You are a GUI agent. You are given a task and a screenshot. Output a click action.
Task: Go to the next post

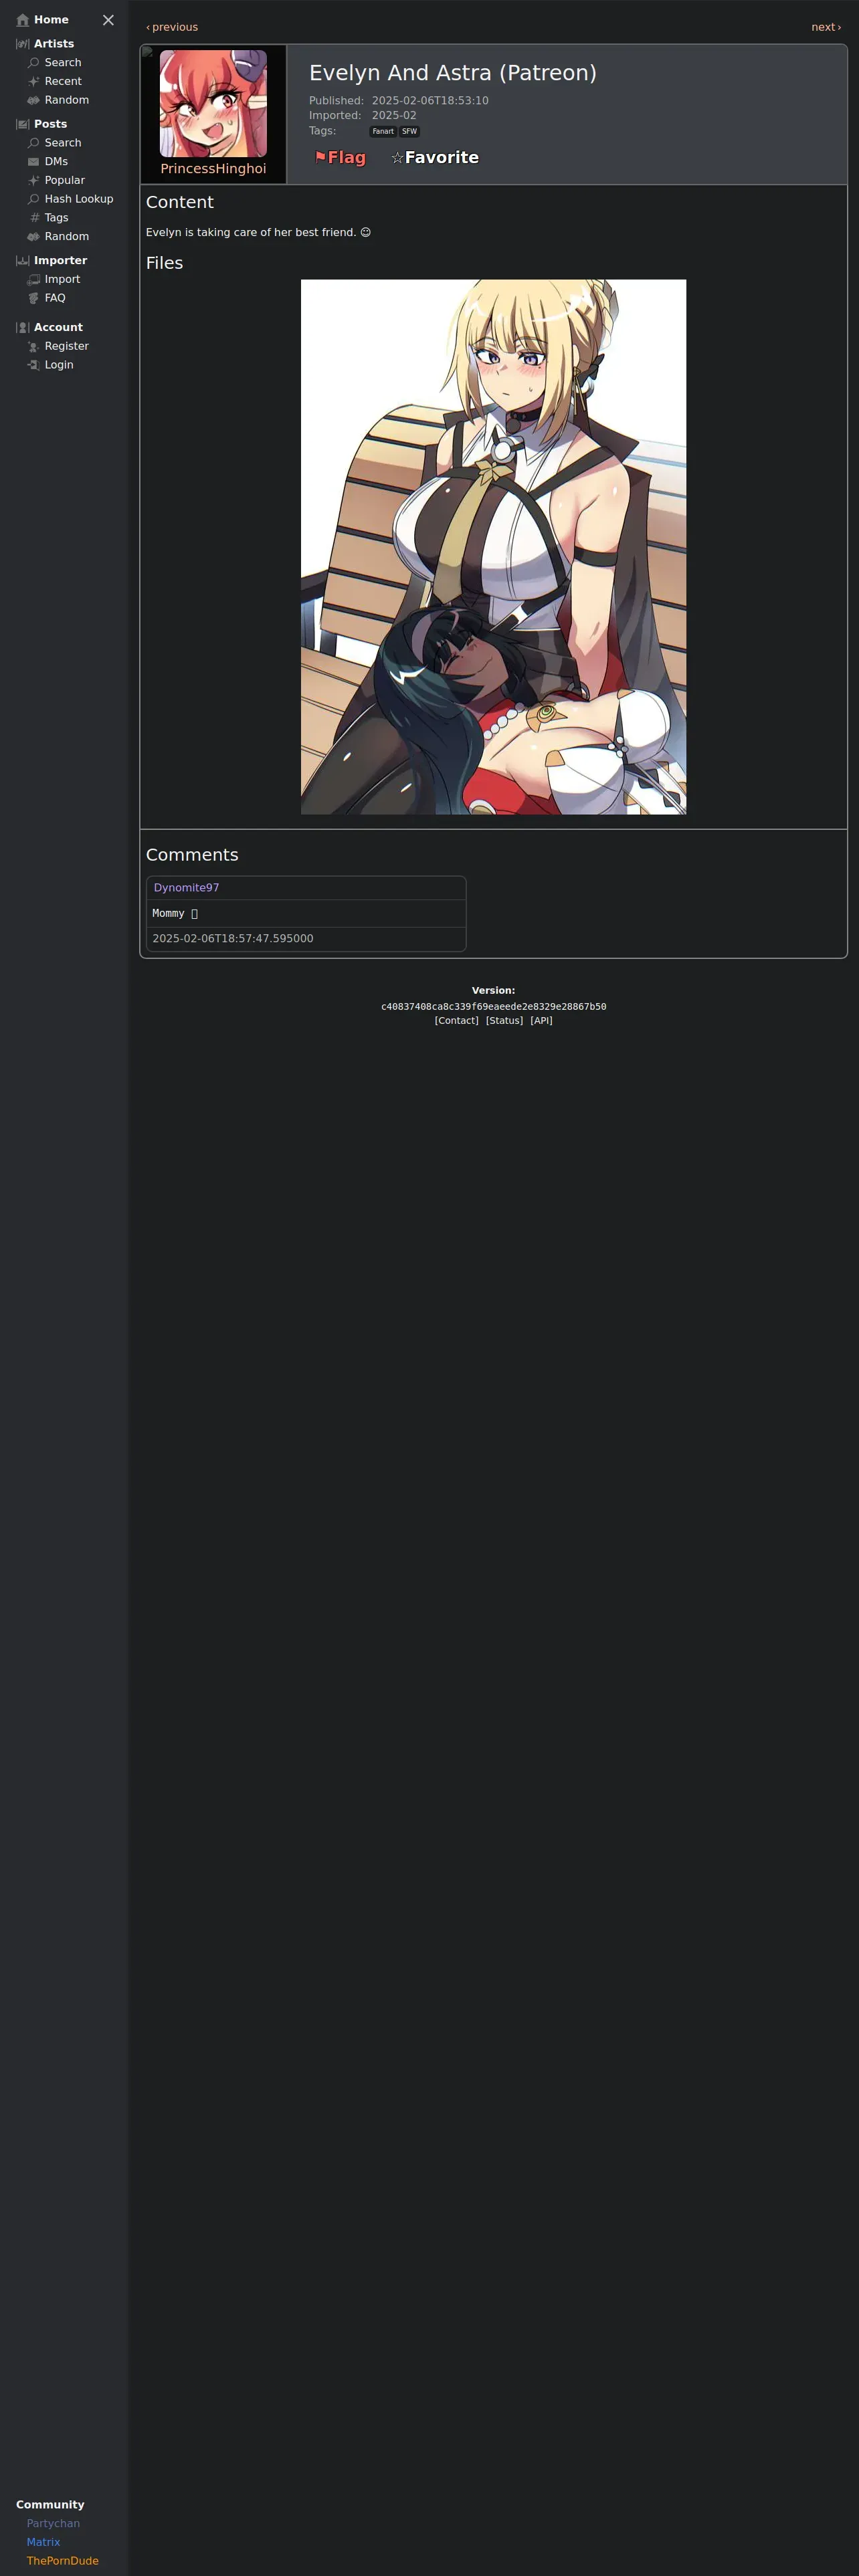pyautogui.click(x=826, y=27)
